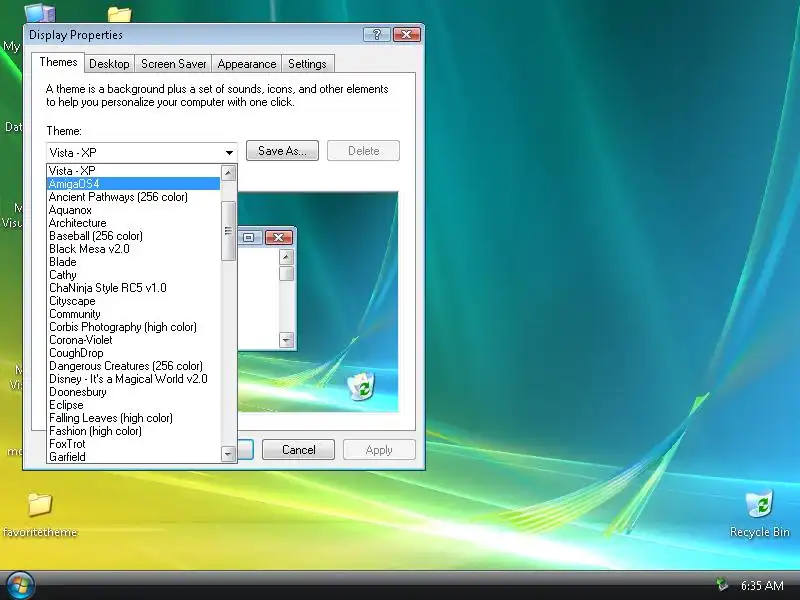Viewport: 800px width, 600px height.
Task: Choose the Doonesbury theme
Action: [x=134, y=392]
